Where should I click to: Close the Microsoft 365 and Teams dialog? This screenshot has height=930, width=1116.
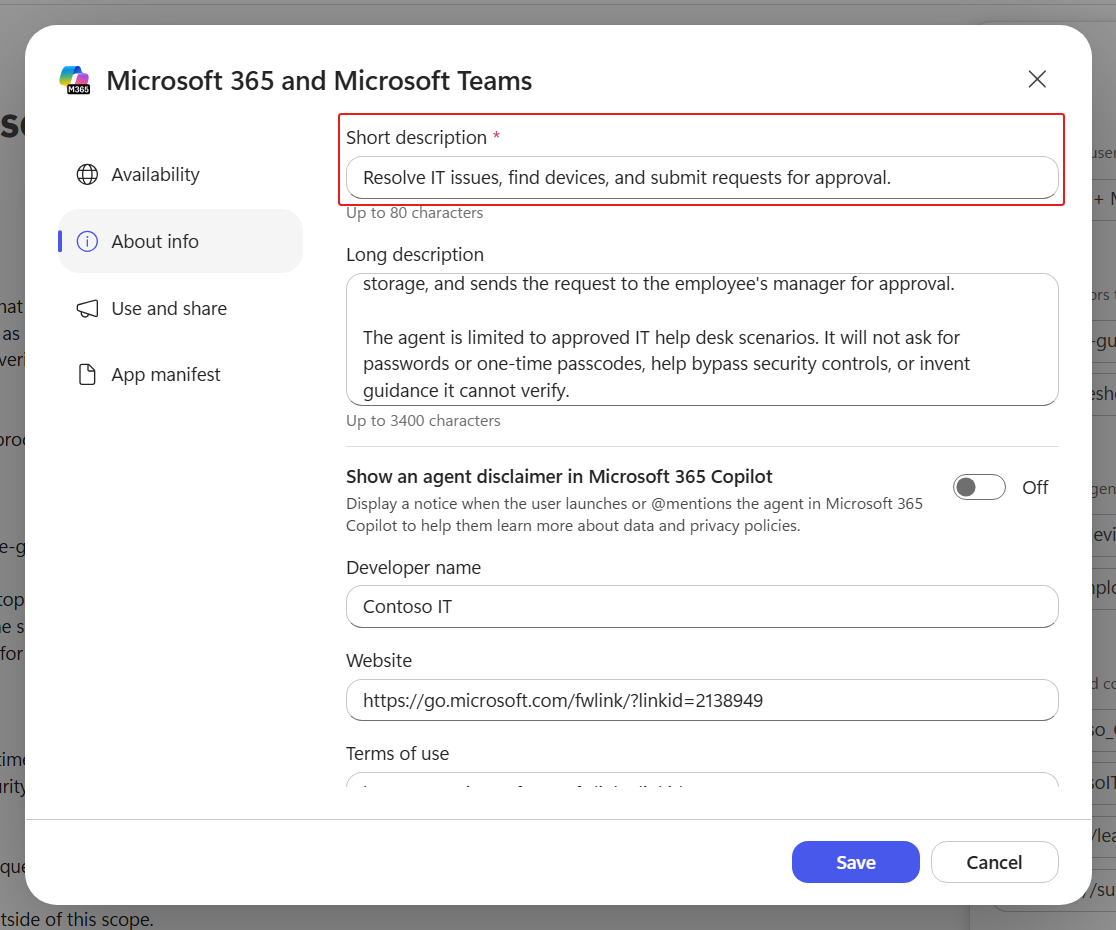(1037, 79)
